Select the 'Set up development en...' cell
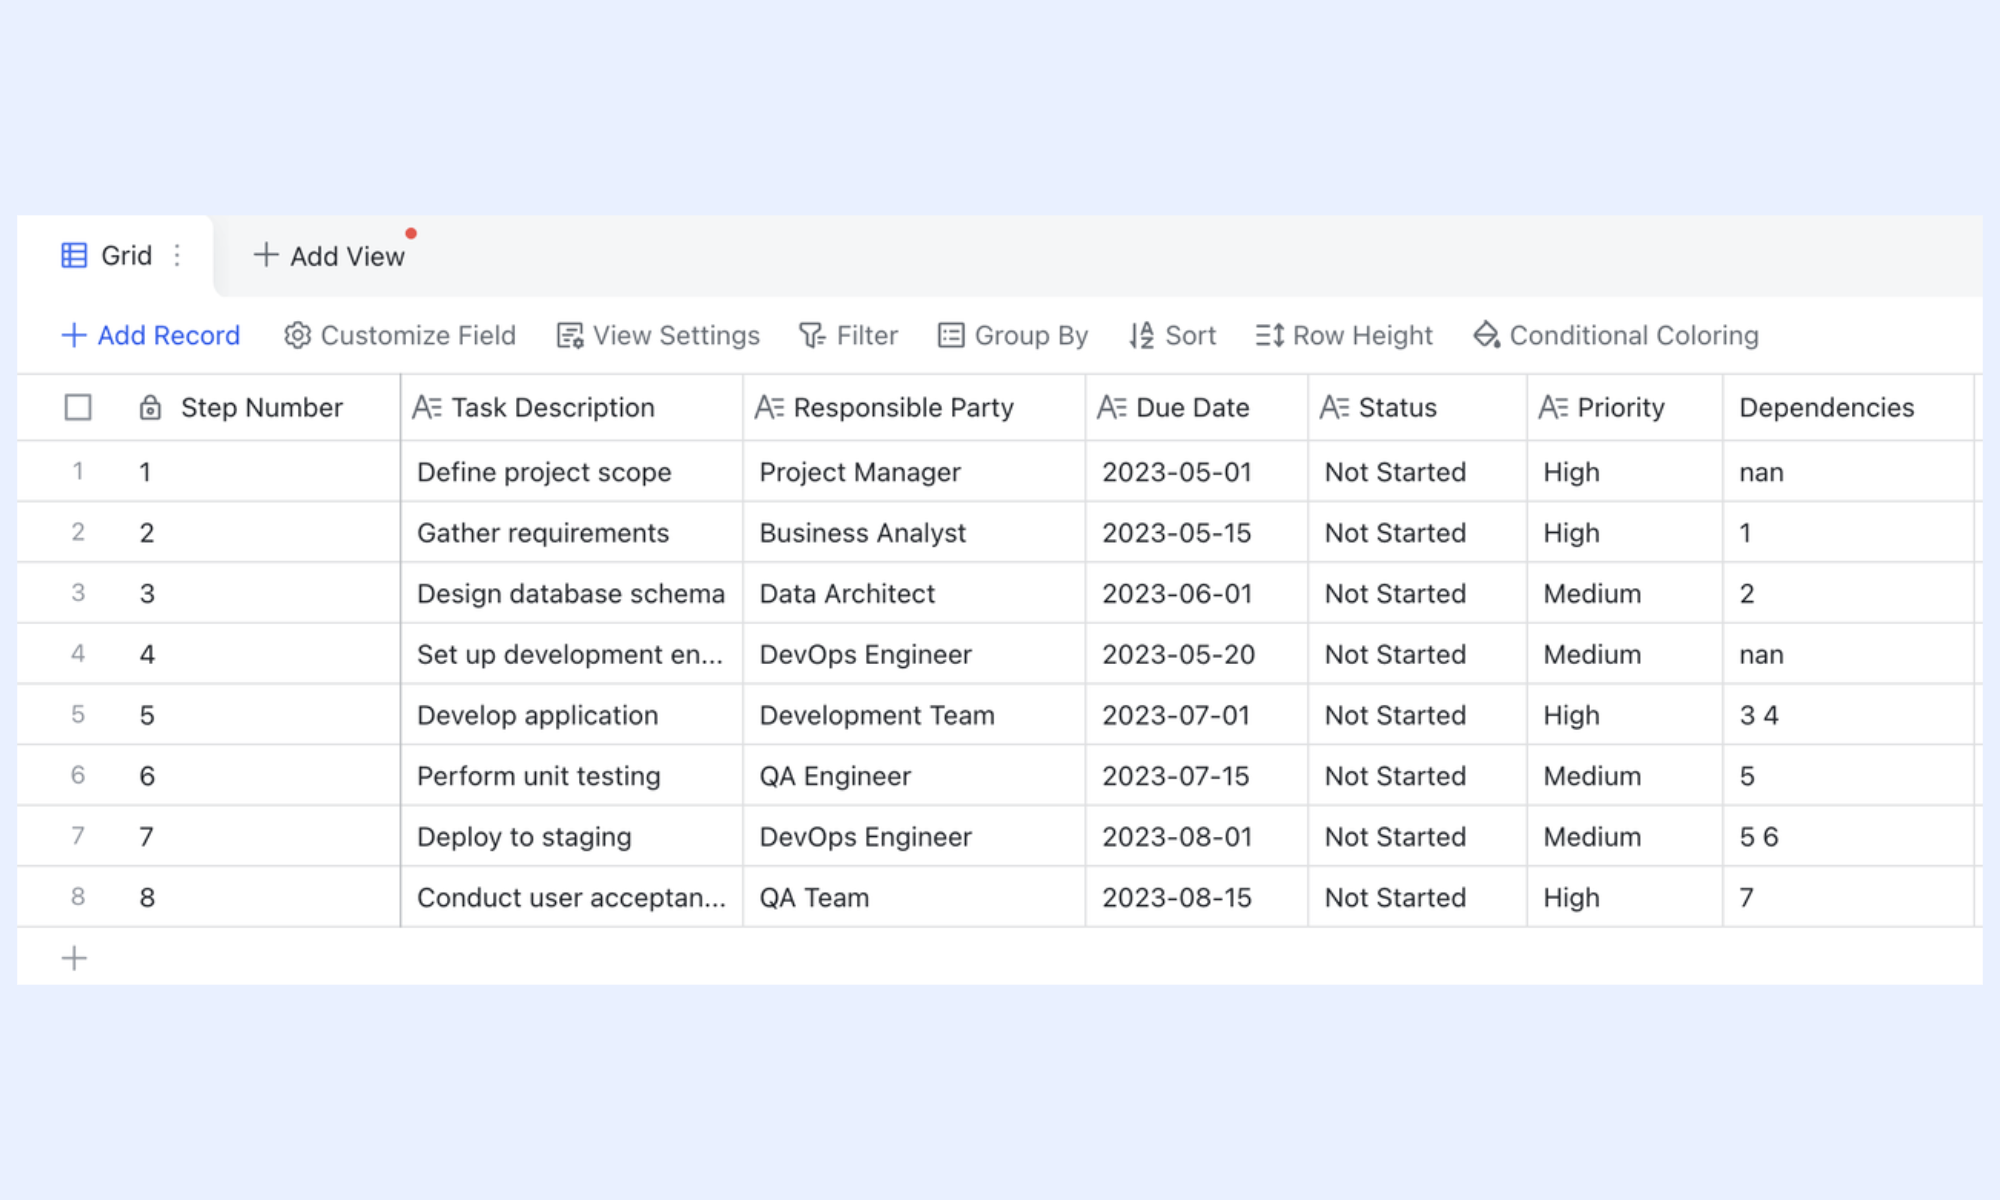This screenshot has width=2000, height=1200. 572,655
